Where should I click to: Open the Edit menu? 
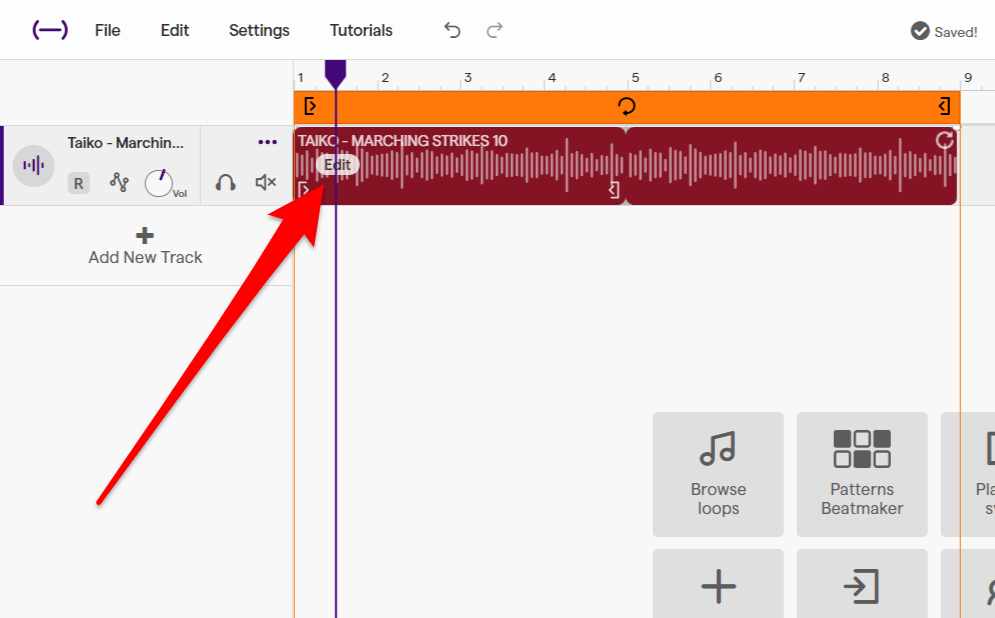pos(175,30)
